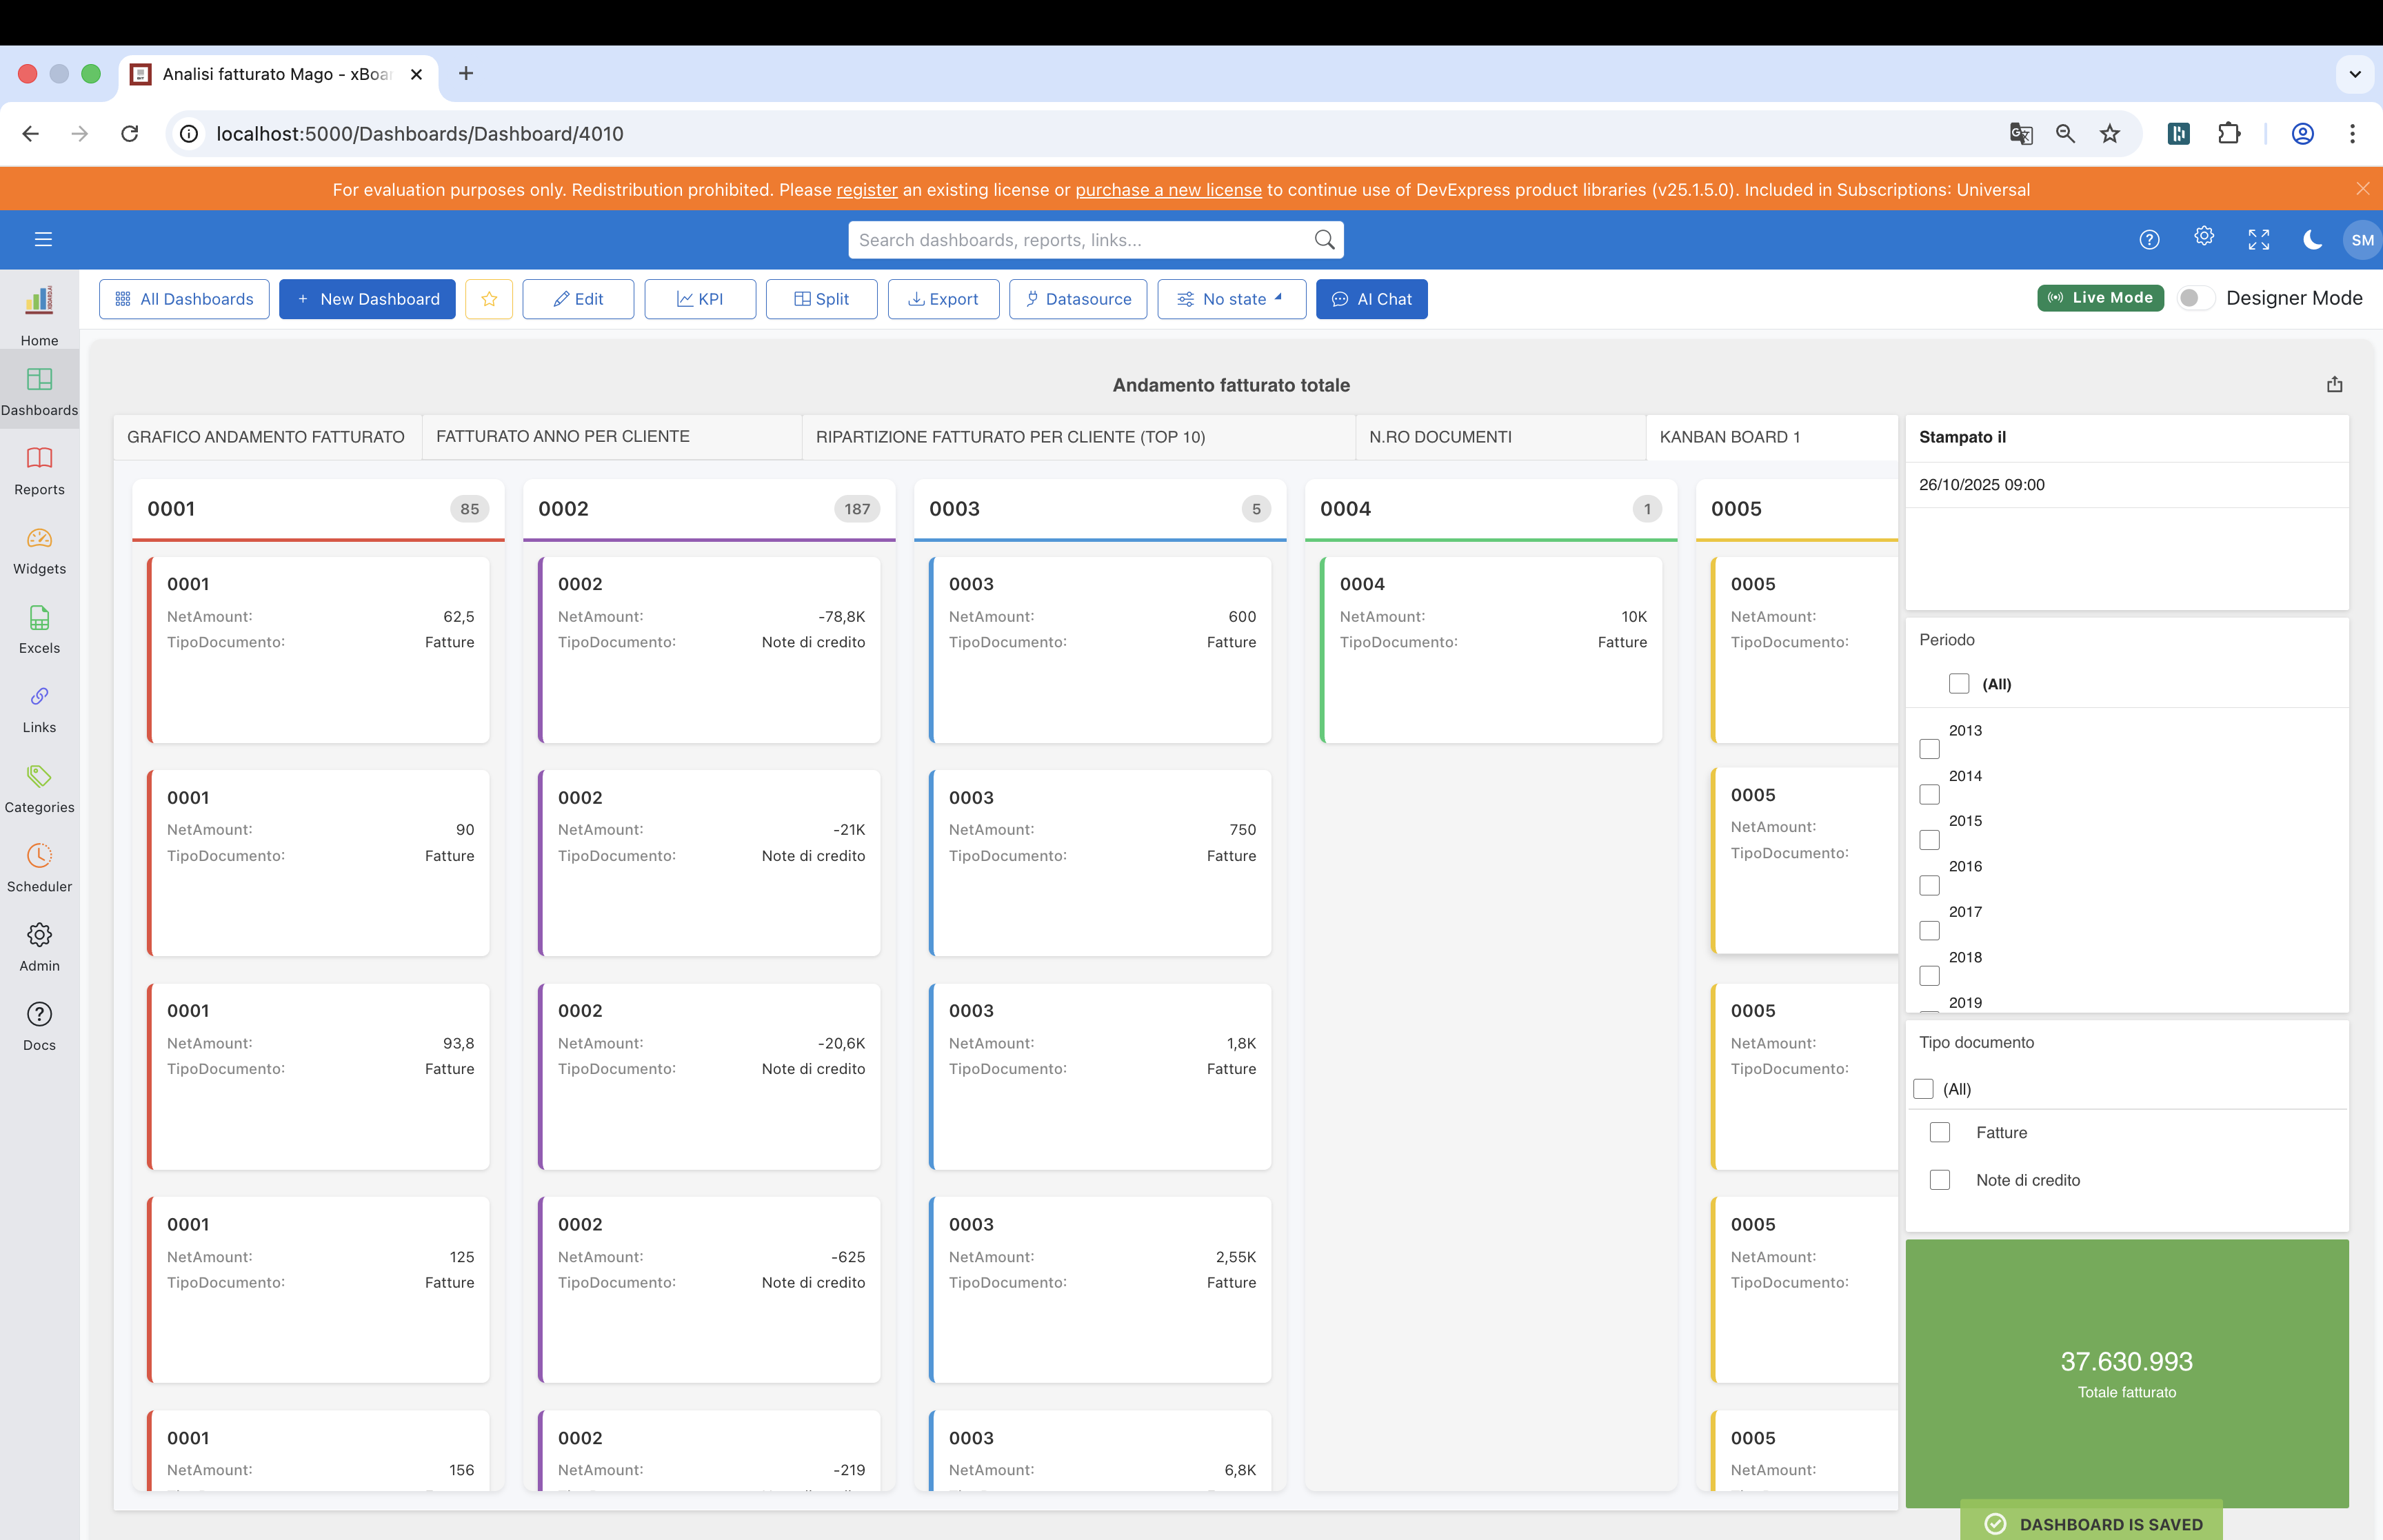Switch to GRAFICO ANDAMENTO FATTURATO tab
2383x1540 pixels.
point(266,437)
